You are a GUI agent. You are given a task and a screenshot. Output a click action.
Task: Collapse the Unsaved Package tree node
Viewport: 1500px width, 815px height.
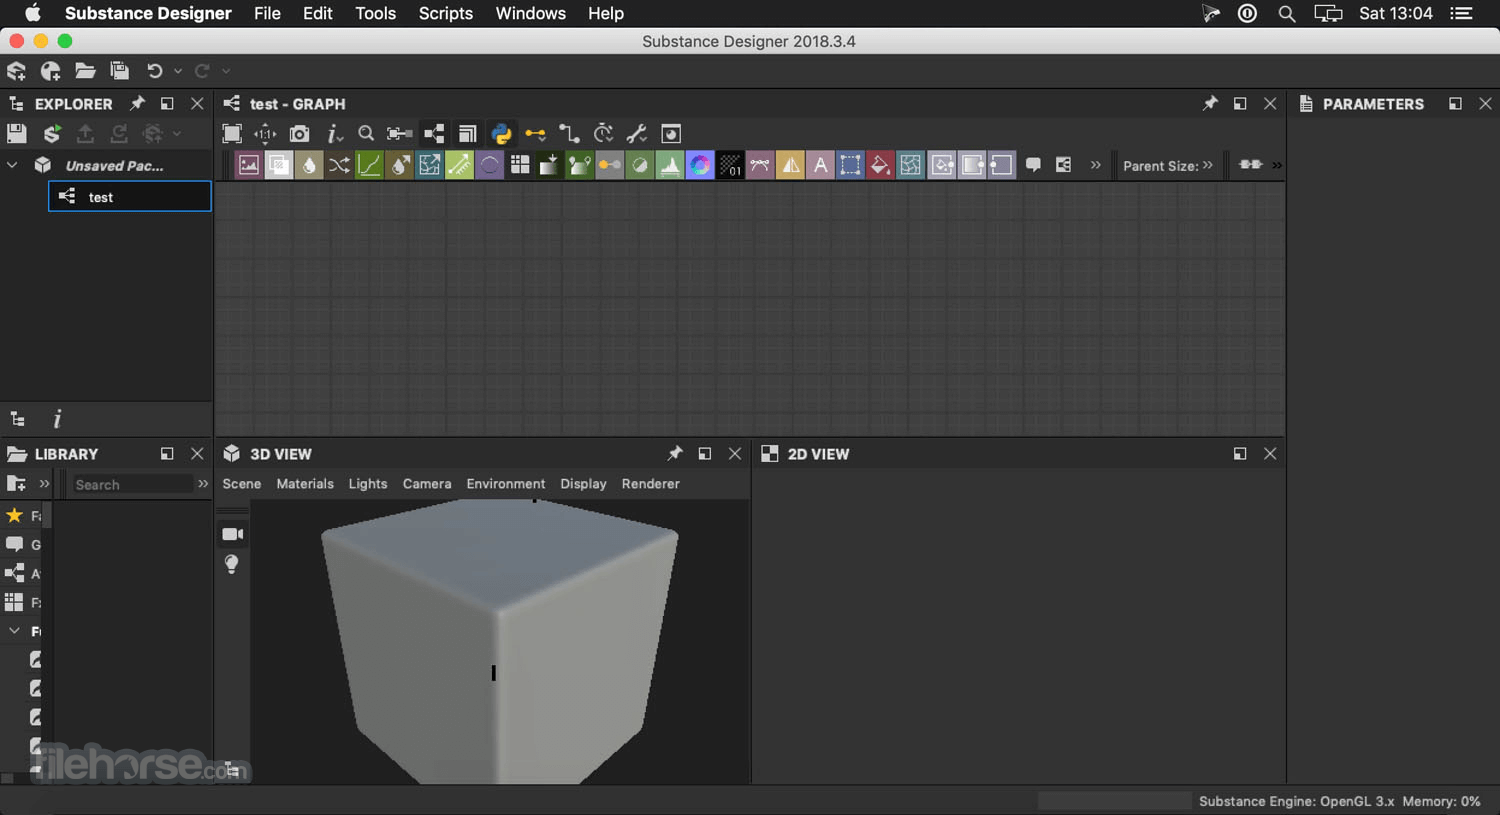click(x=12, y=165)
